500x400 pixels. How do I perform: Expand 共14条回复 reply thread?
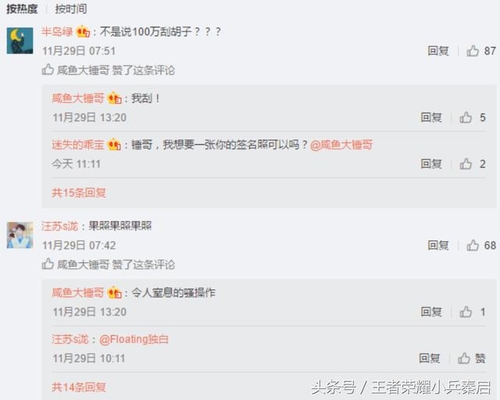coord(79,387)
